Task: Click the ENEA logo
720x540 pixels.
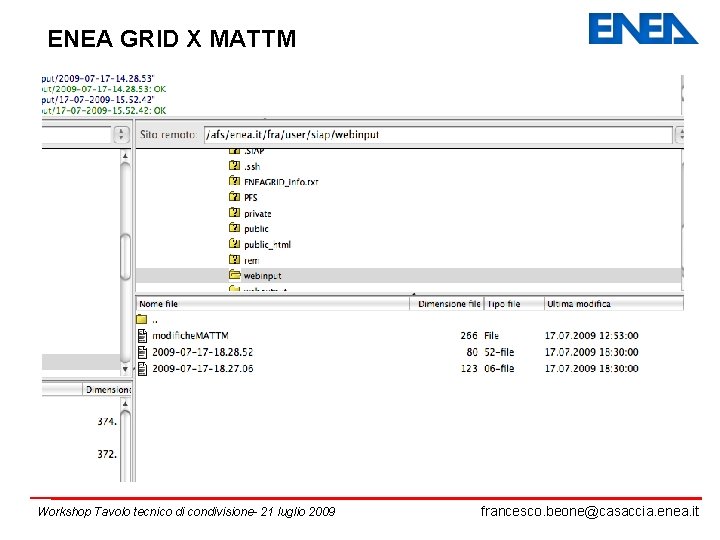Action: tap(643, 28)
